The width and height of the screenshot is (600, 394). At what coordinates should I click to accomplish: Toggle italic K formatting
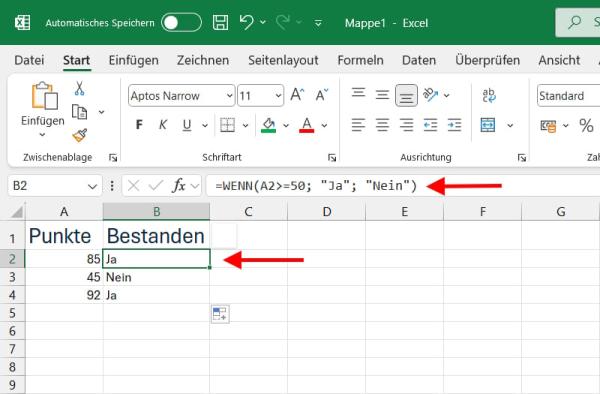pos(163,125)
